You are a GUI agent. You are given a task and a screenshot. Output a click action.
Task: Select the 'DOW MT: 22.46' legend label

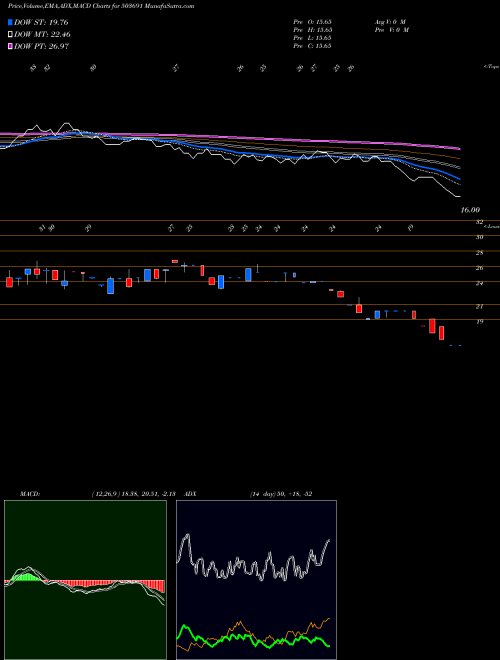pyautogui.click(x=42, y=35)
